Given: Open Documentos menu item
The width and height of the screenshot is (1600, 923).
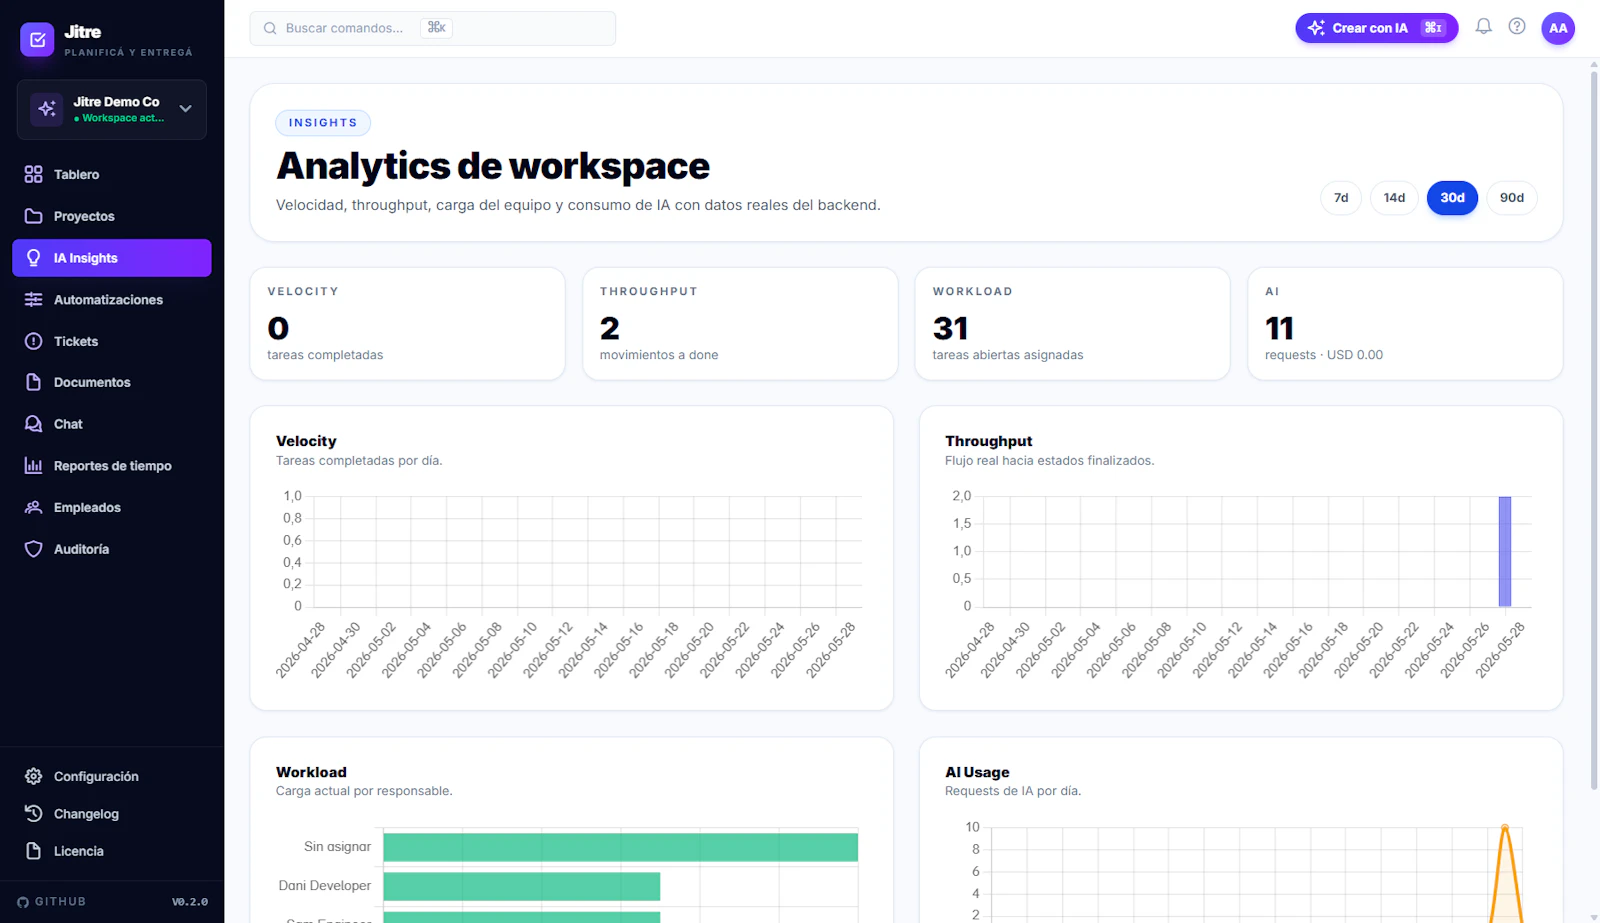Looking at the screenshot, I should coord(112,382).
